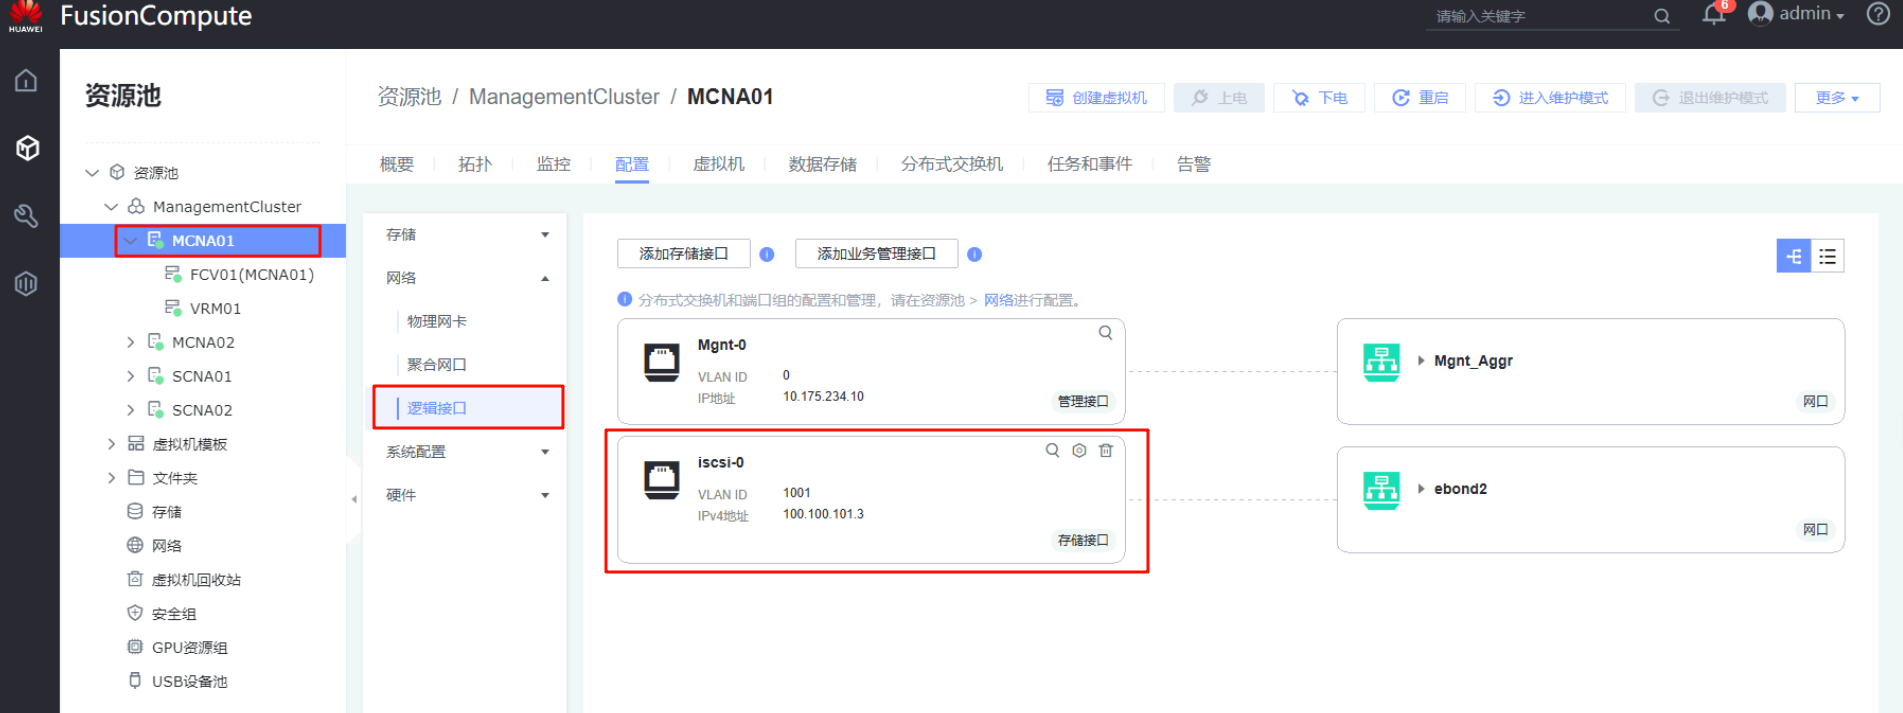Open the 更多 dropdown menu
The width and height of the screenshot is (1903, 713).
1837,98
